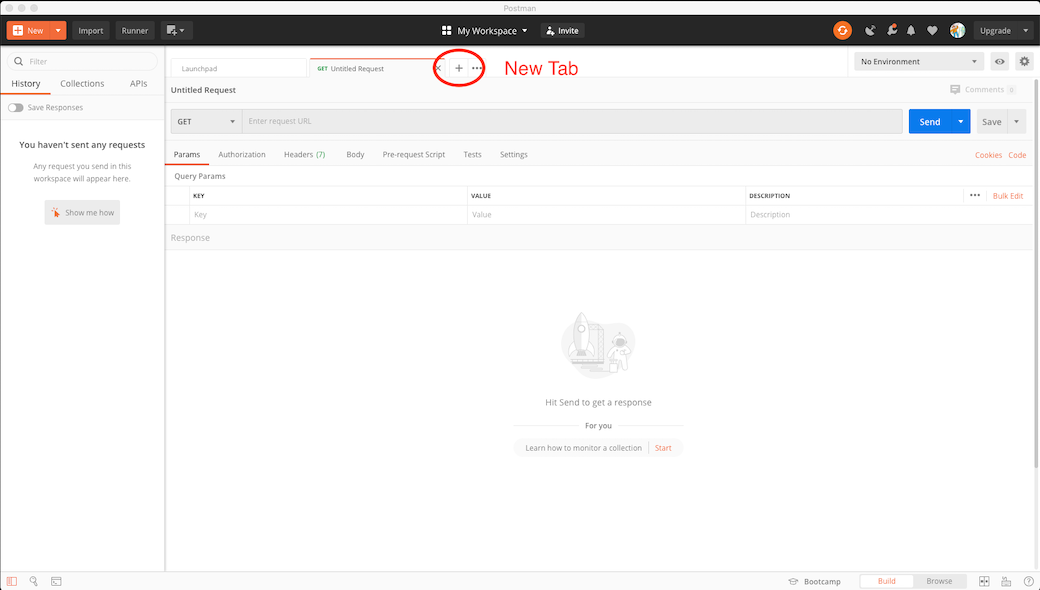This screenshot has height=590, width=1040.
Task: Click the New button
Action: 29,30
